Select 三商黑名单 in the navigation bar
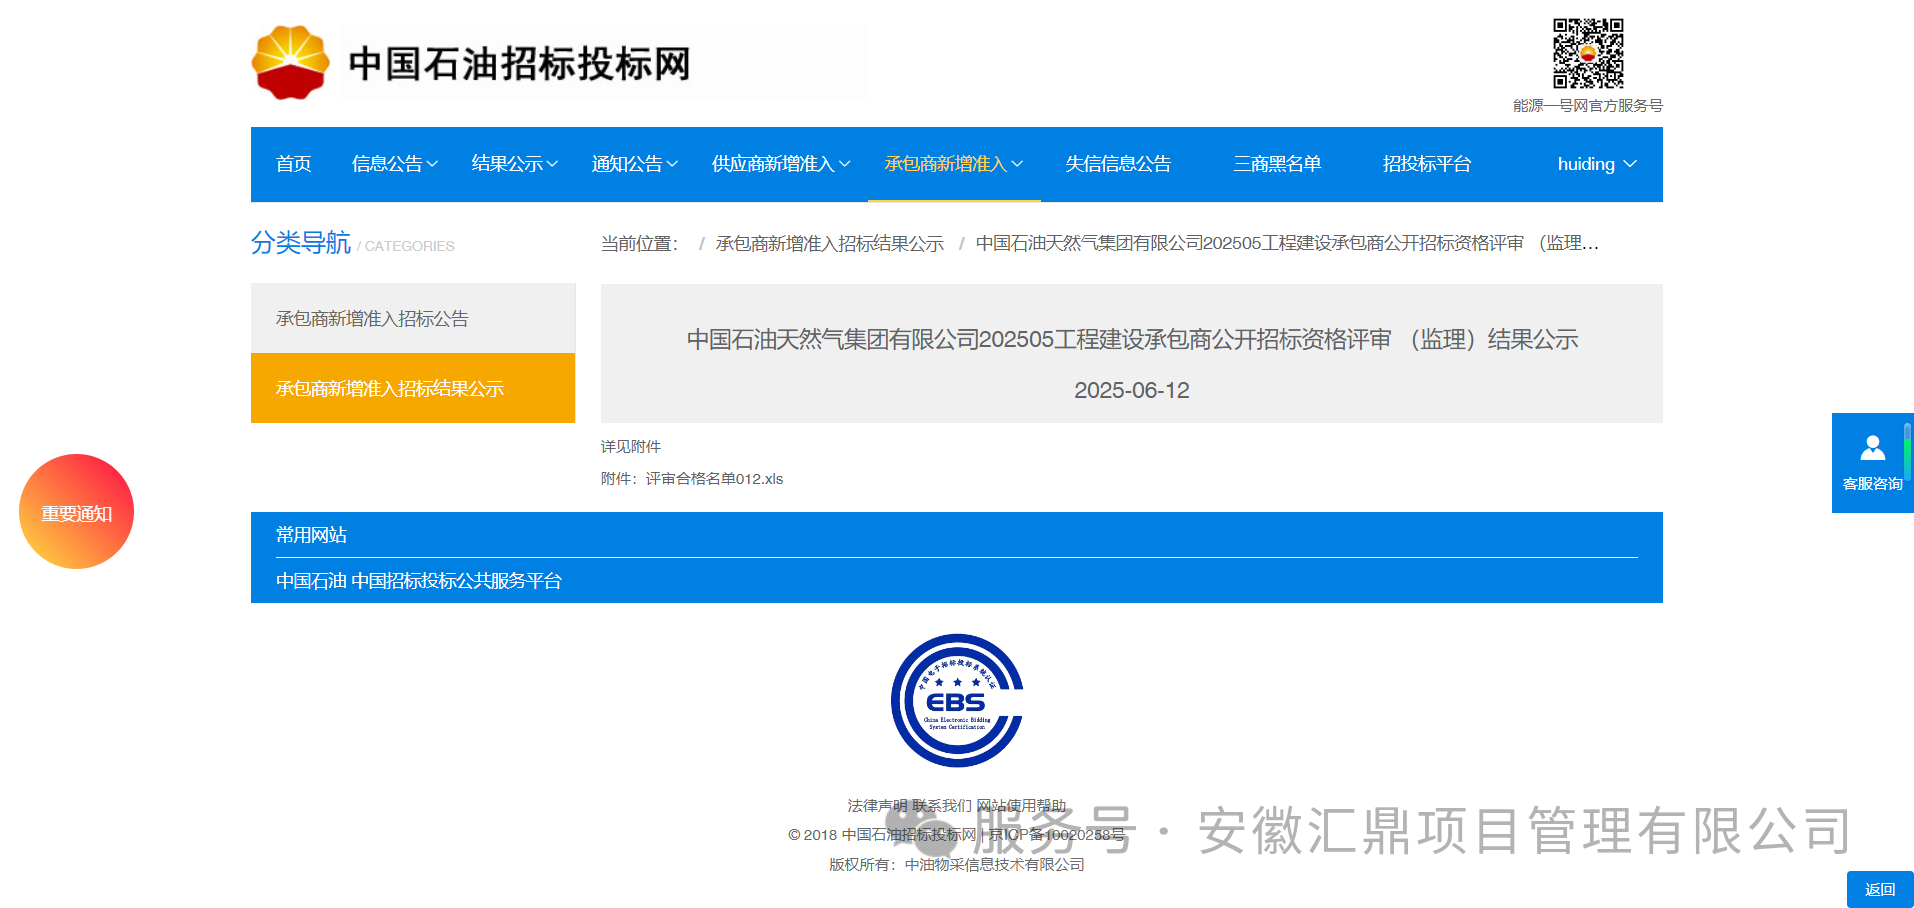 click(1277, 164)
